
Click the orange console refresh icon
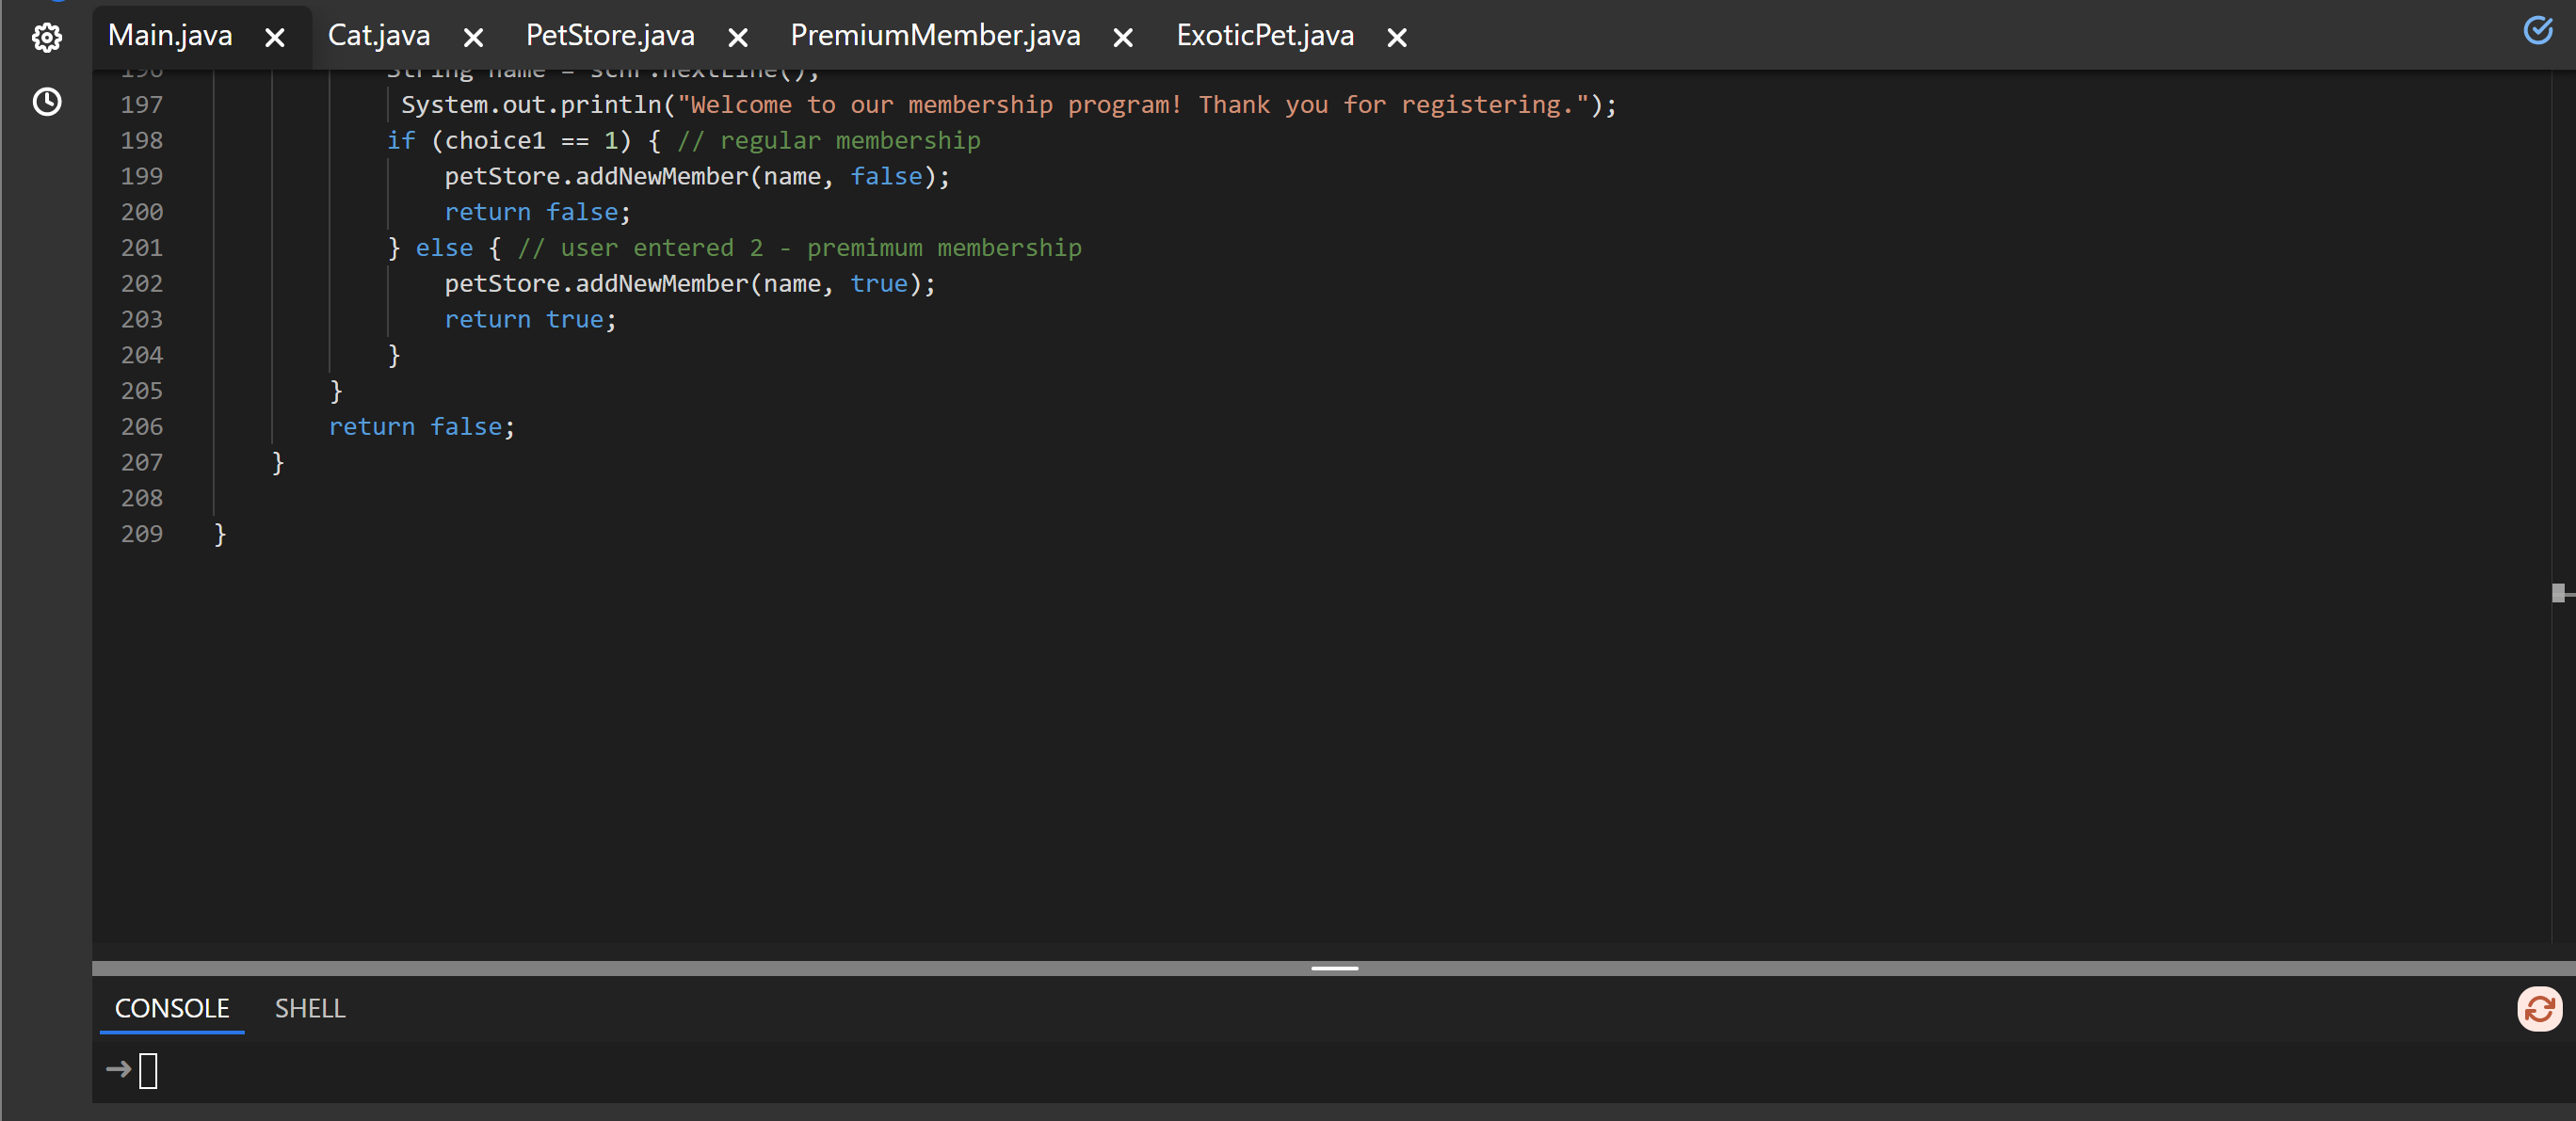click(2539, 1009)
